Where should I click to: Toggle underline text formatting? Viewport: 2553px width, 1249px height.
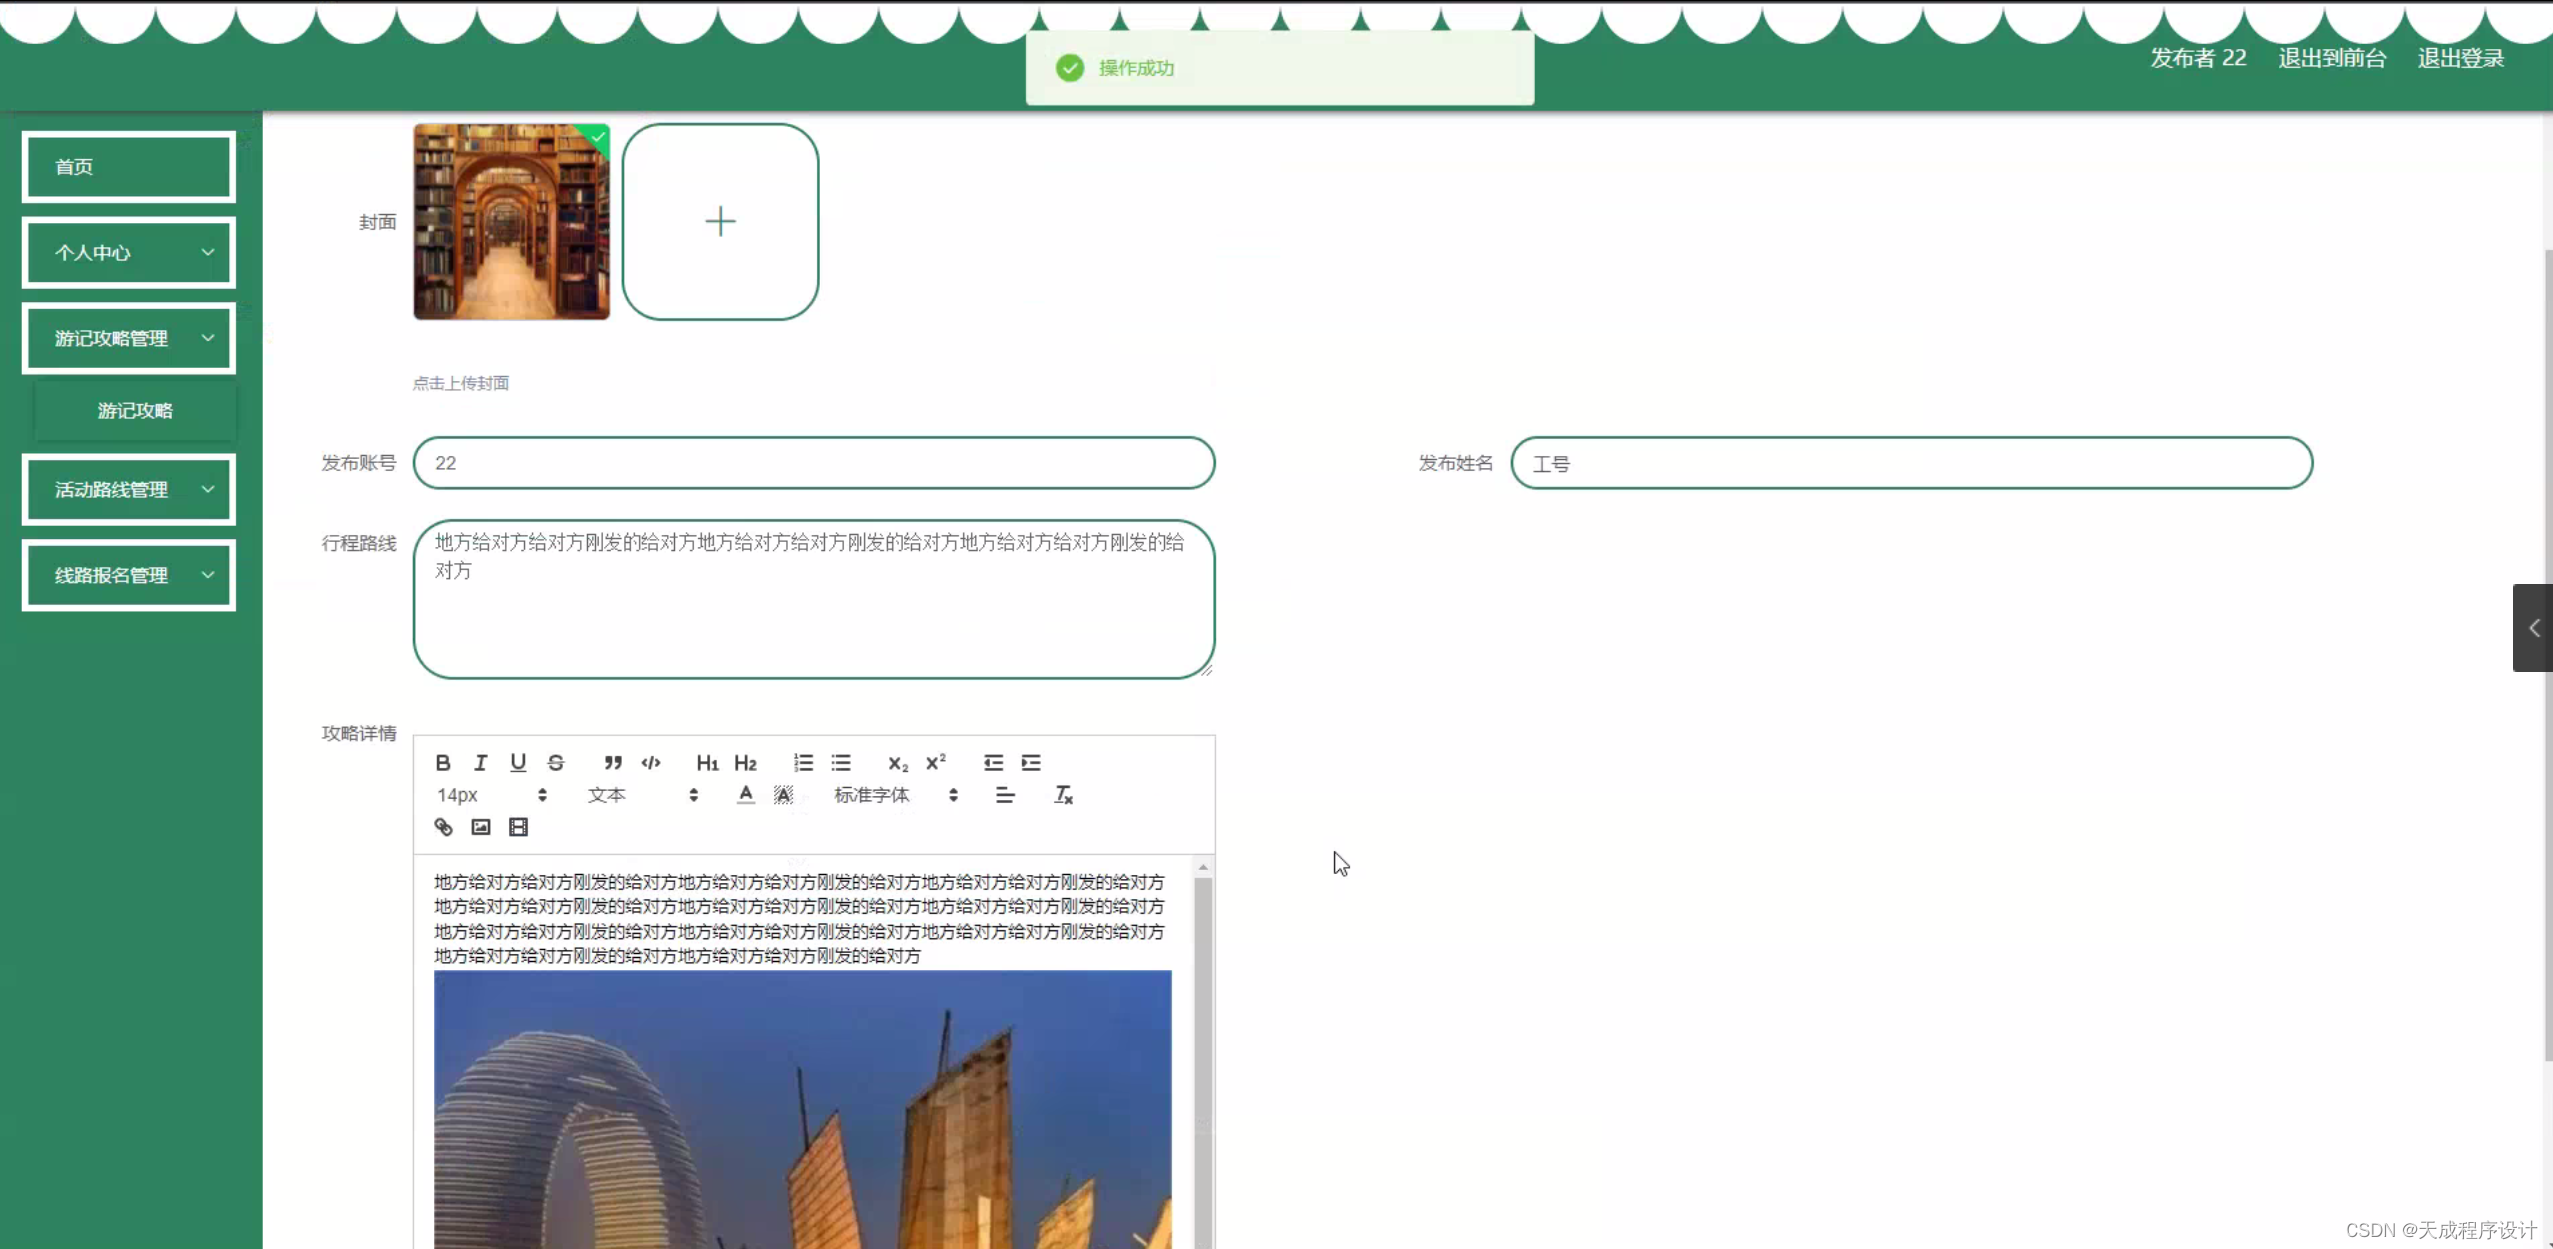coord(518,763)
